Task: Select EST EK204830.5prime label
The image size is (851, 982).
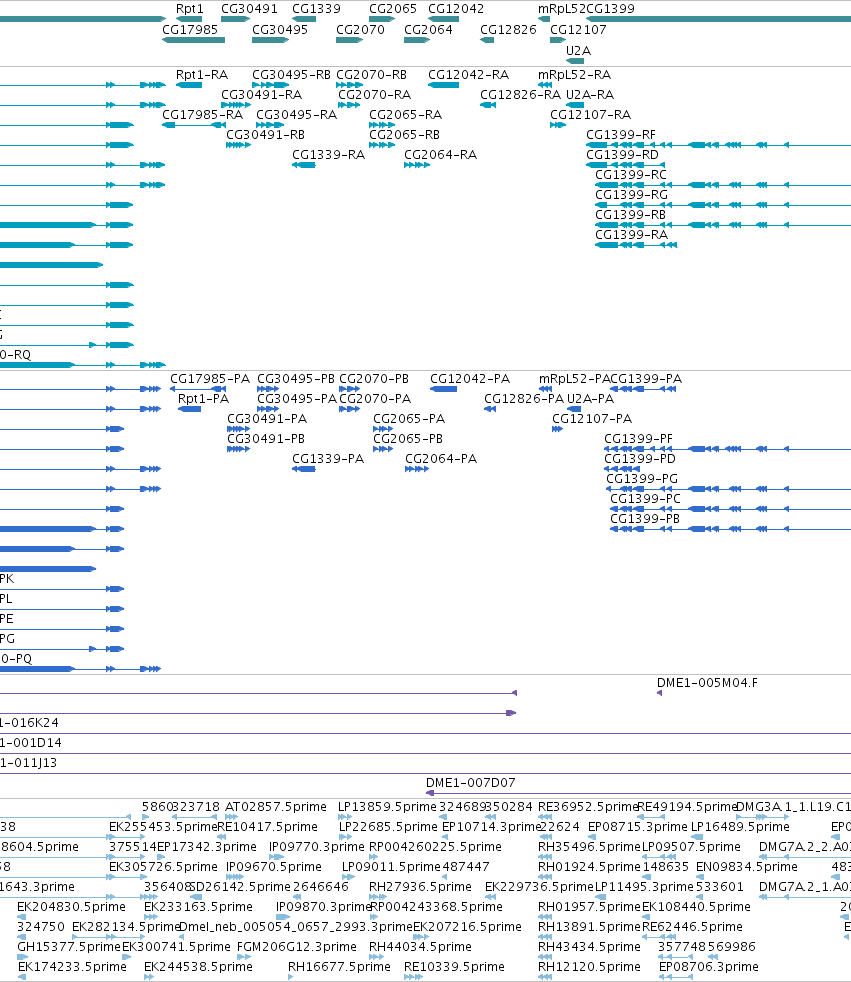Action: [71, 907]
